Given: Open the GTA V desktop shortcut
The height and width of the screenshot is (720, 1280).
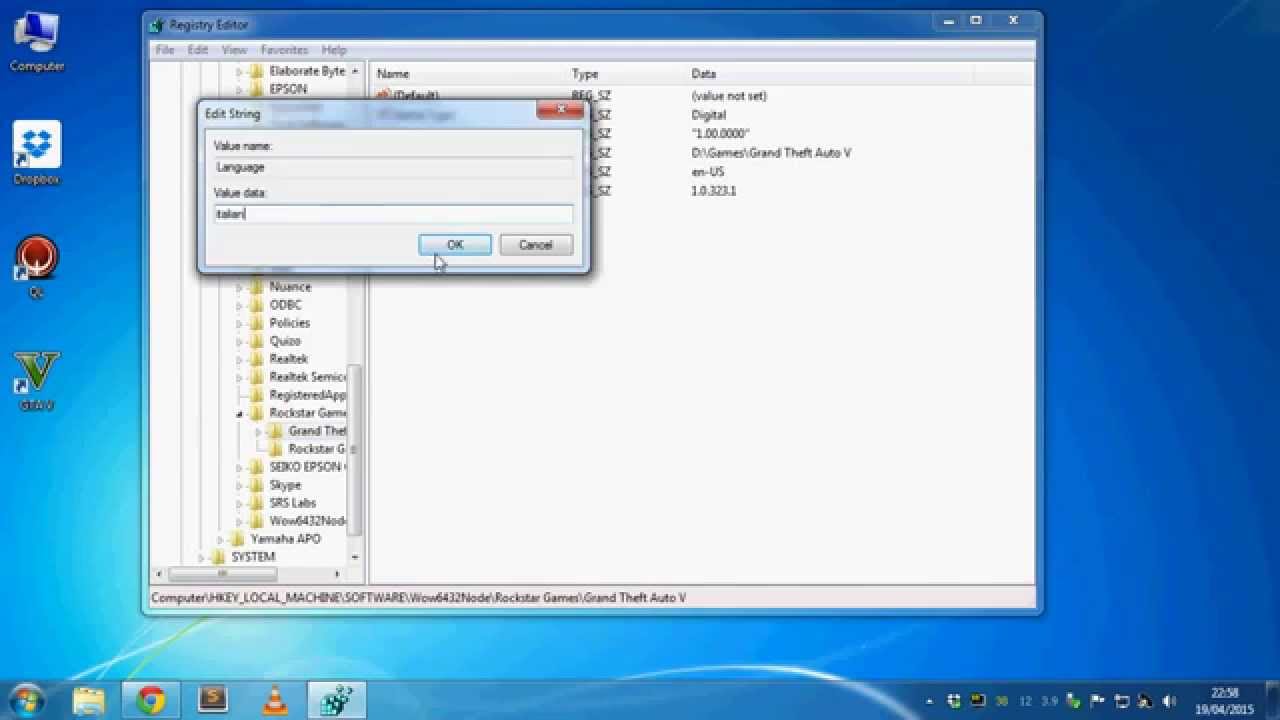Looking at the screenshot, I should 37,381.
